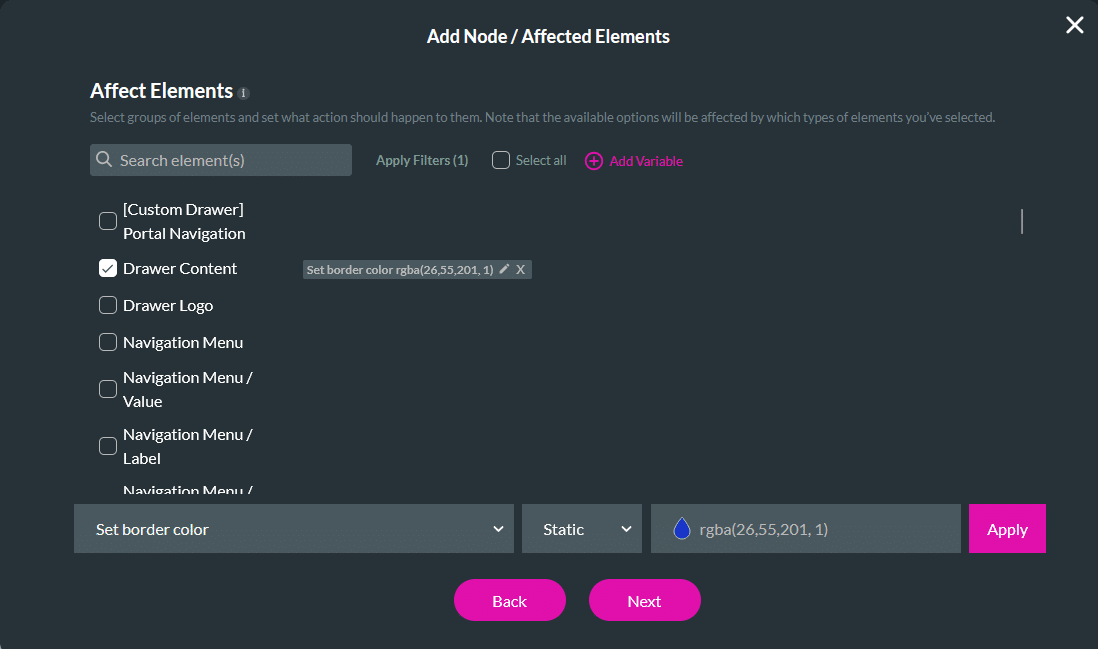Enable the Select all checkbox
The image size is (1098, 649).
[499, 160]
